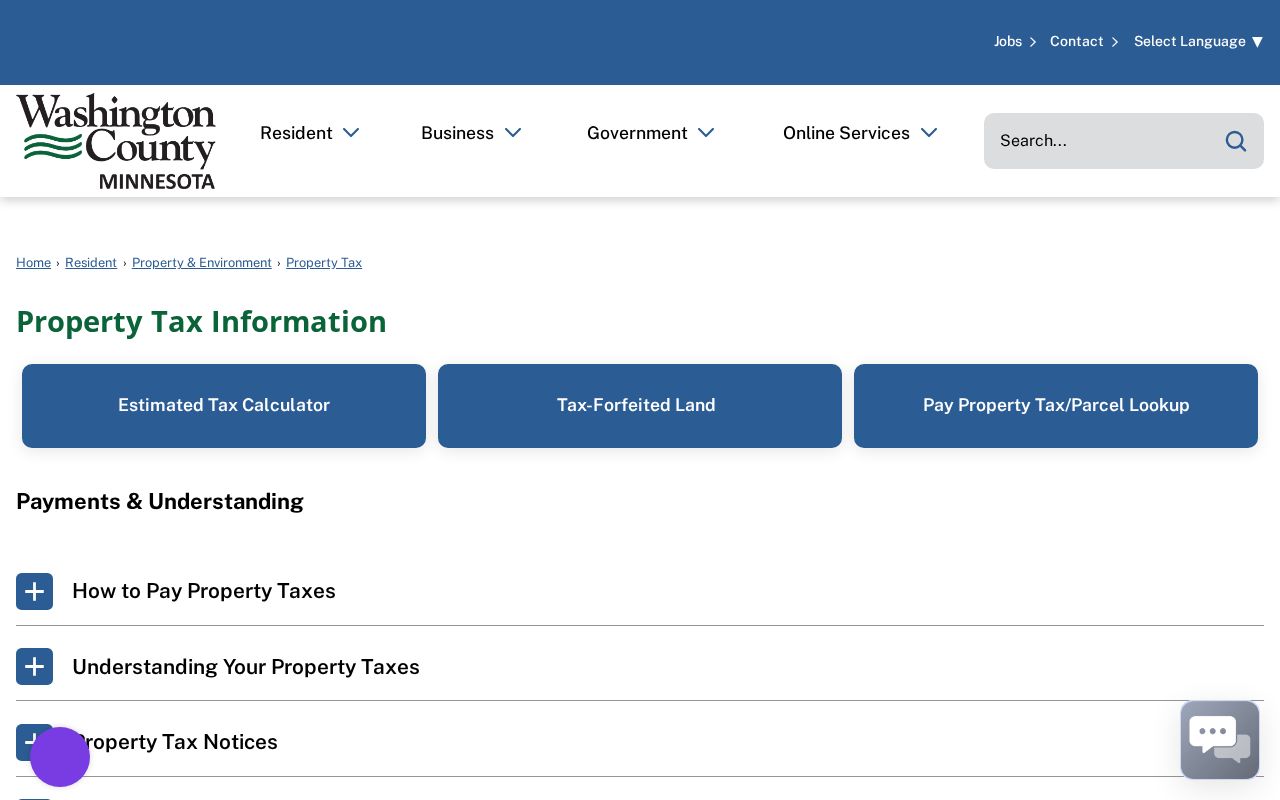Image resolution: width=1280 pixels, height=800 pixels.
Task: Expand Understanding Your Property Taxes plus icon
Action: pos(34,667)
